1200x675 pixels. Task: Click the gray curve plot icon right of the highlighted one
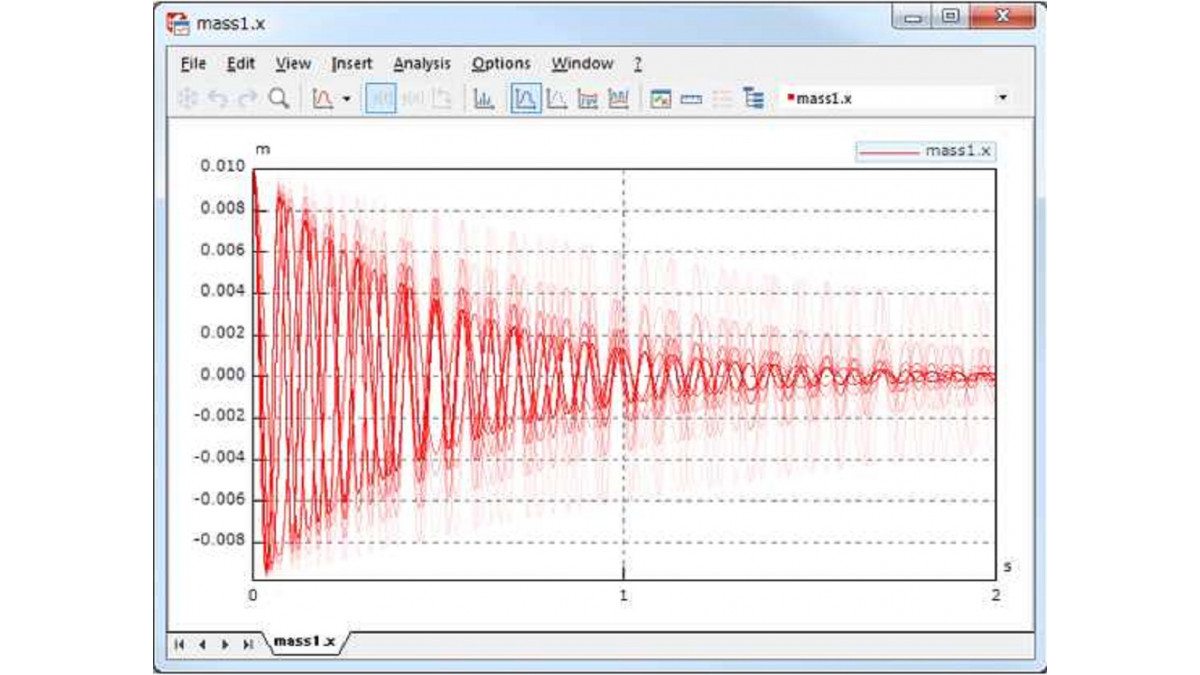[x=557, y=98]
